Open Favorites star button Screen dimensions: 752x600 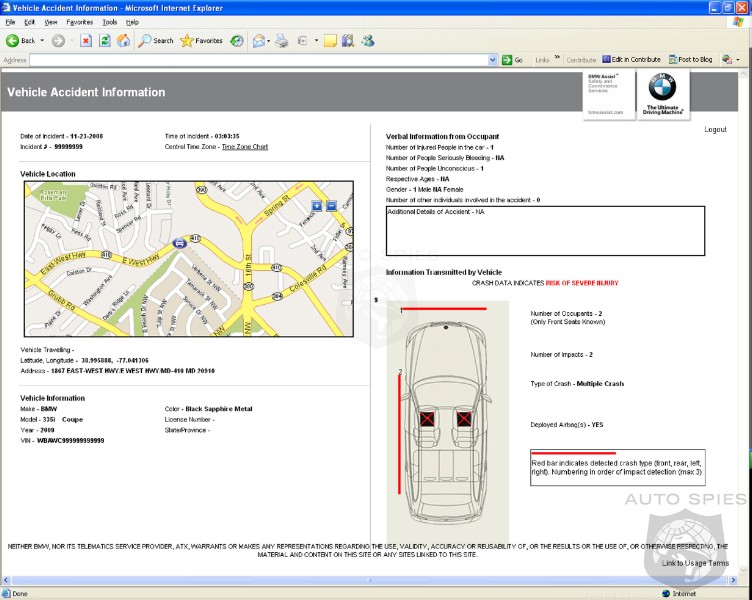click(201, 41)
